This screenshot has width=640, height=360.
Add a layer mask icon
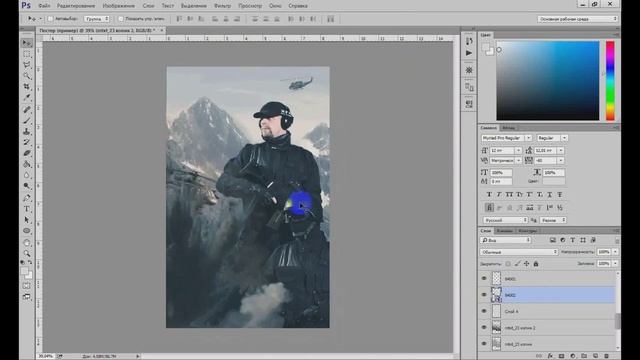[x=561, y=356]
